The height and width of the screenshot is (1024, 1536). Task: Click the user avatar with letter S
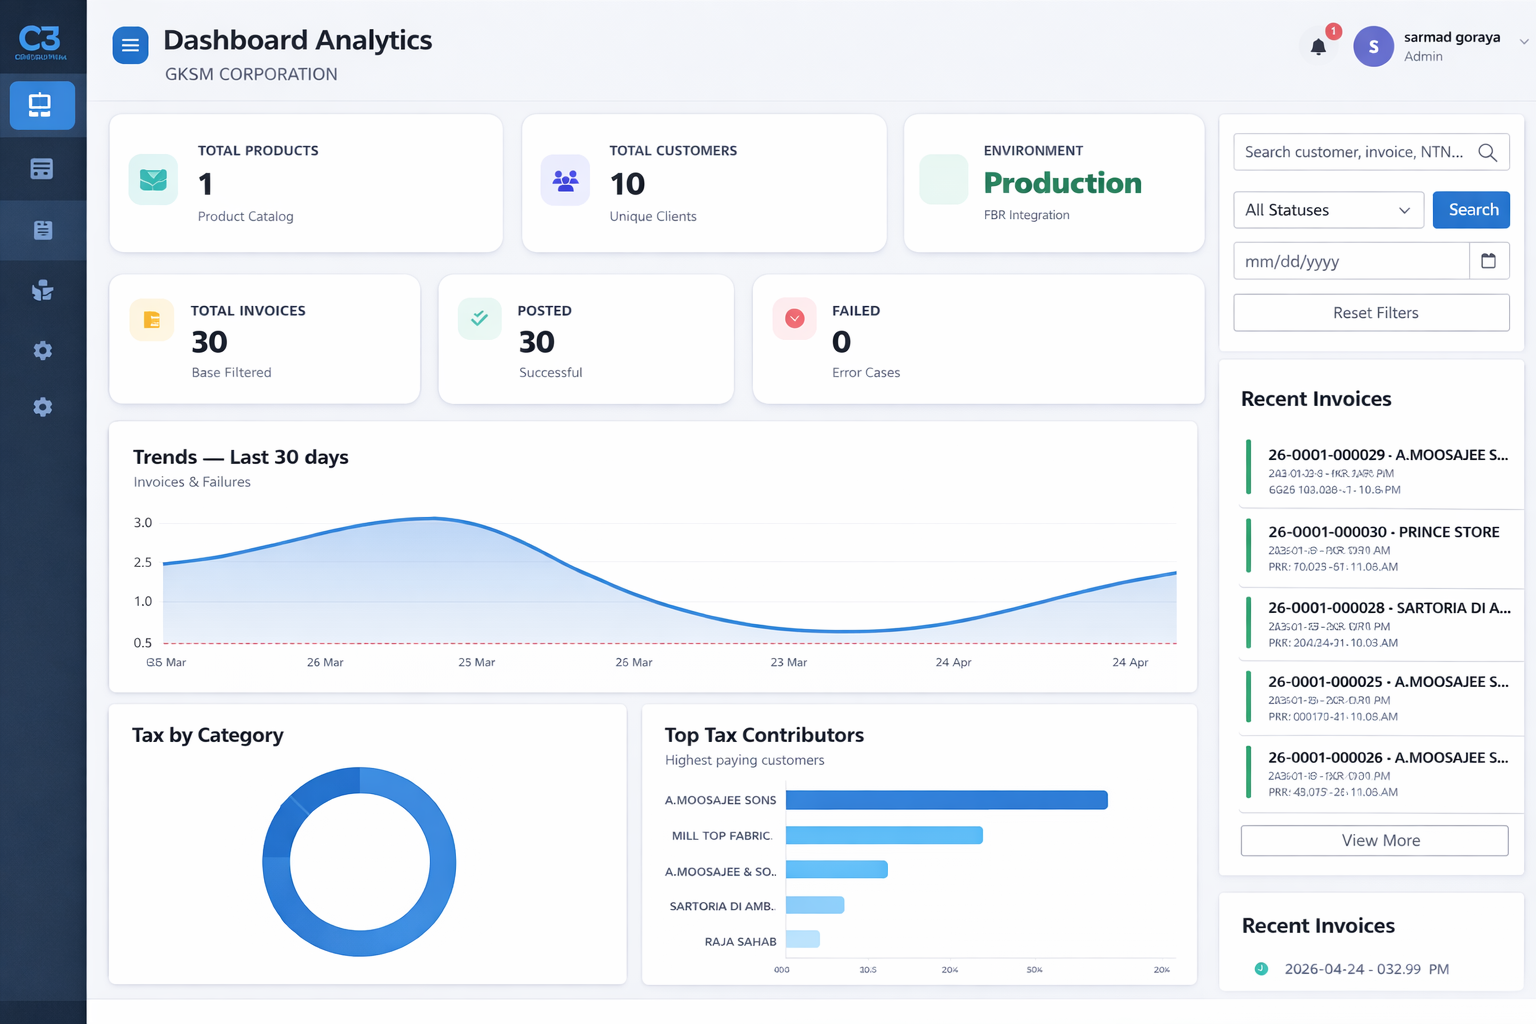pos(1373,47)
